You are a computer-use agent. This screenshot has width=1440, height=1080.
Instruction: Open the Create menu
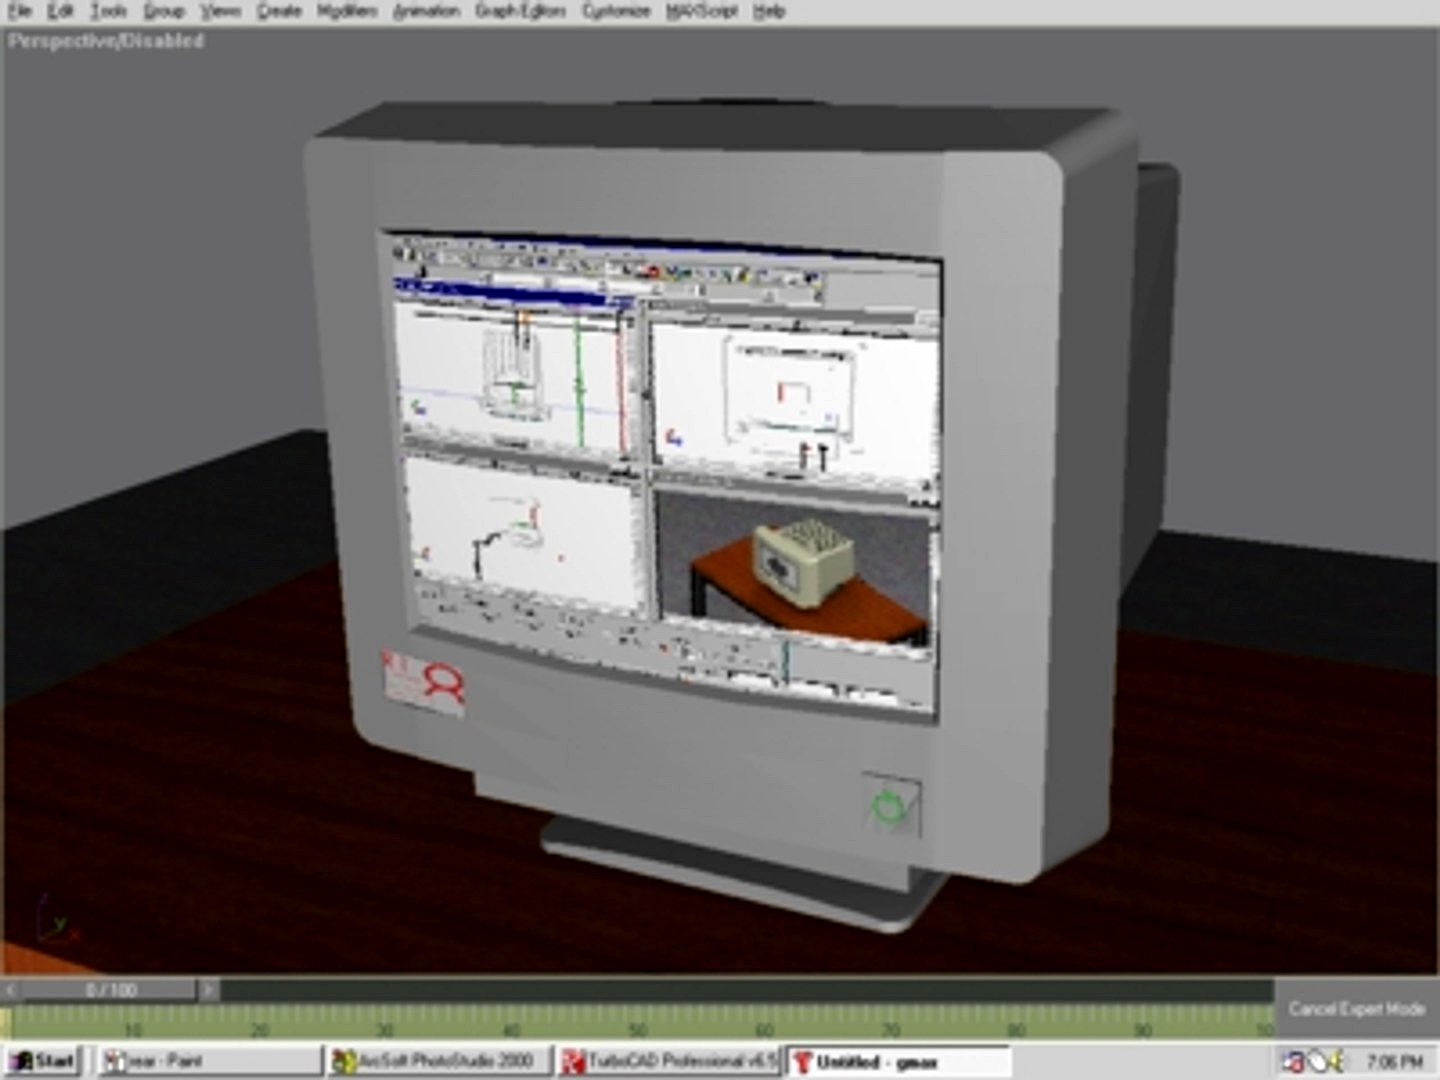pyautogui.click(x=279, y=11)
